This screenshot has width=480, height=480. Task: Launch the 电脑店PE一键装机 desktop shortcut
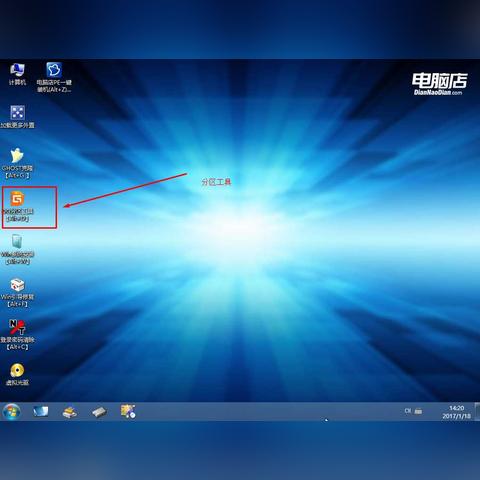point(54,77)
